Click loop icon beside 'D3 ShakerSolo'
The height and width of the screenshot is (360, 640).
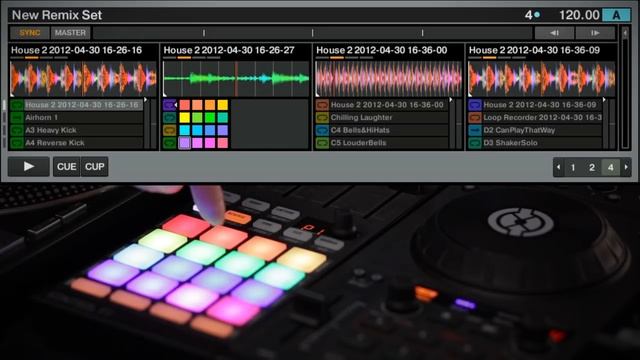tap(475, 143)
